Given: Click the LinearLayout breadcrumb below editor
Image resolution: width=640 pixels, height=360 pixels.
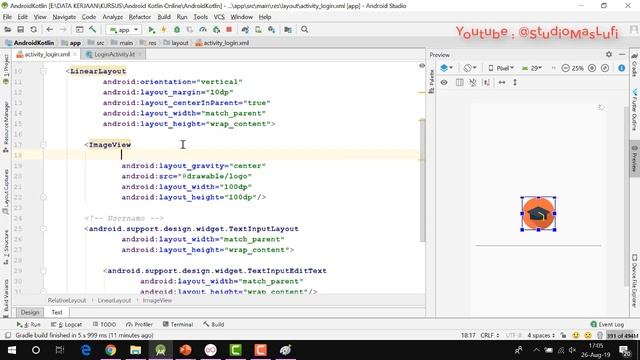Looking at the screenshot, I should (114, 300).
